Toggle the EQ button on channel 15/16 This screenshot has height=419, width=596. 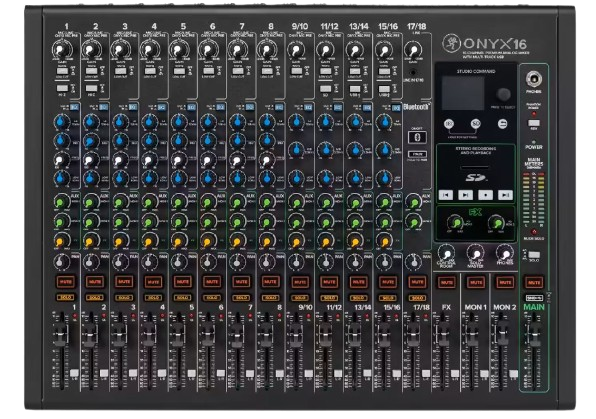click(396, 107)
